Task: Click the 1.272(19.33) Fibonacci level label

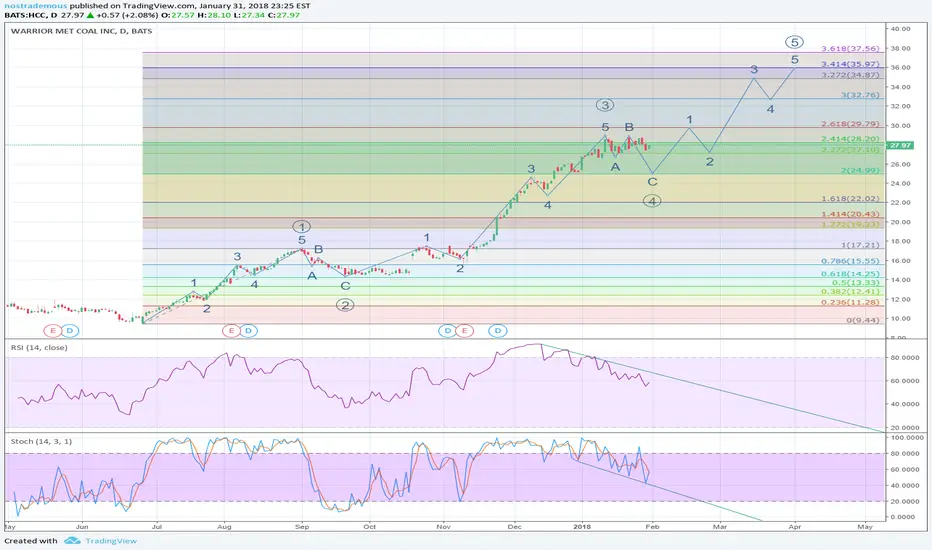Action: point(850,225)
